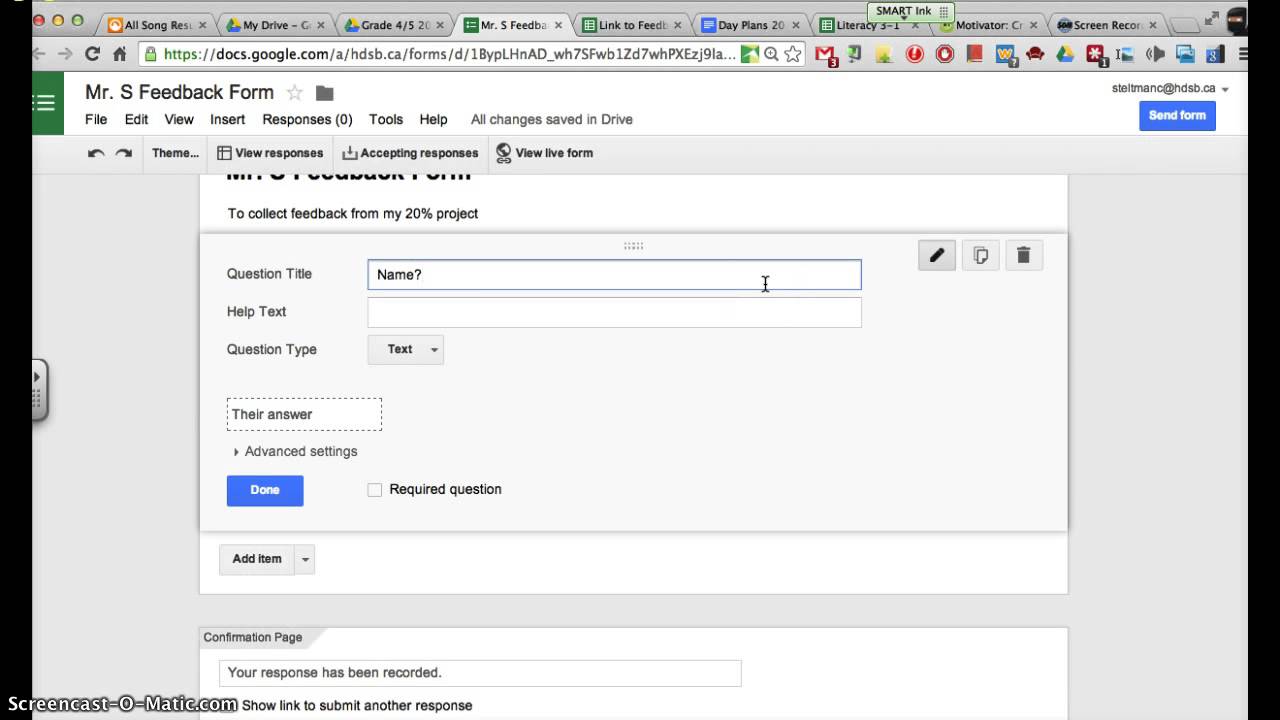Switch to the Motivator tab
Viewport: 1280px width, 720px height.
click(988, 25)
